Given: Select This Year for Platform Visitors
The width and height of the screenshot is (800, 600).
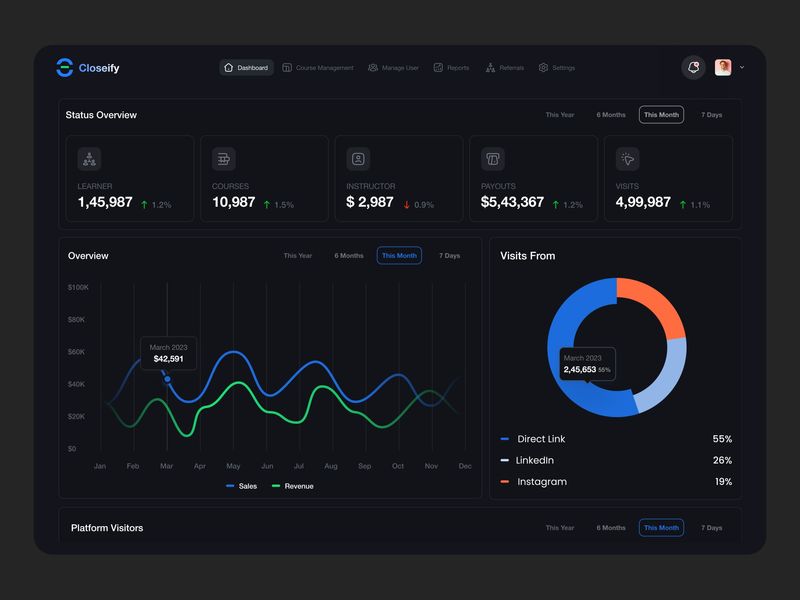Looking at the screenshot, I should (x=560, y=527).
